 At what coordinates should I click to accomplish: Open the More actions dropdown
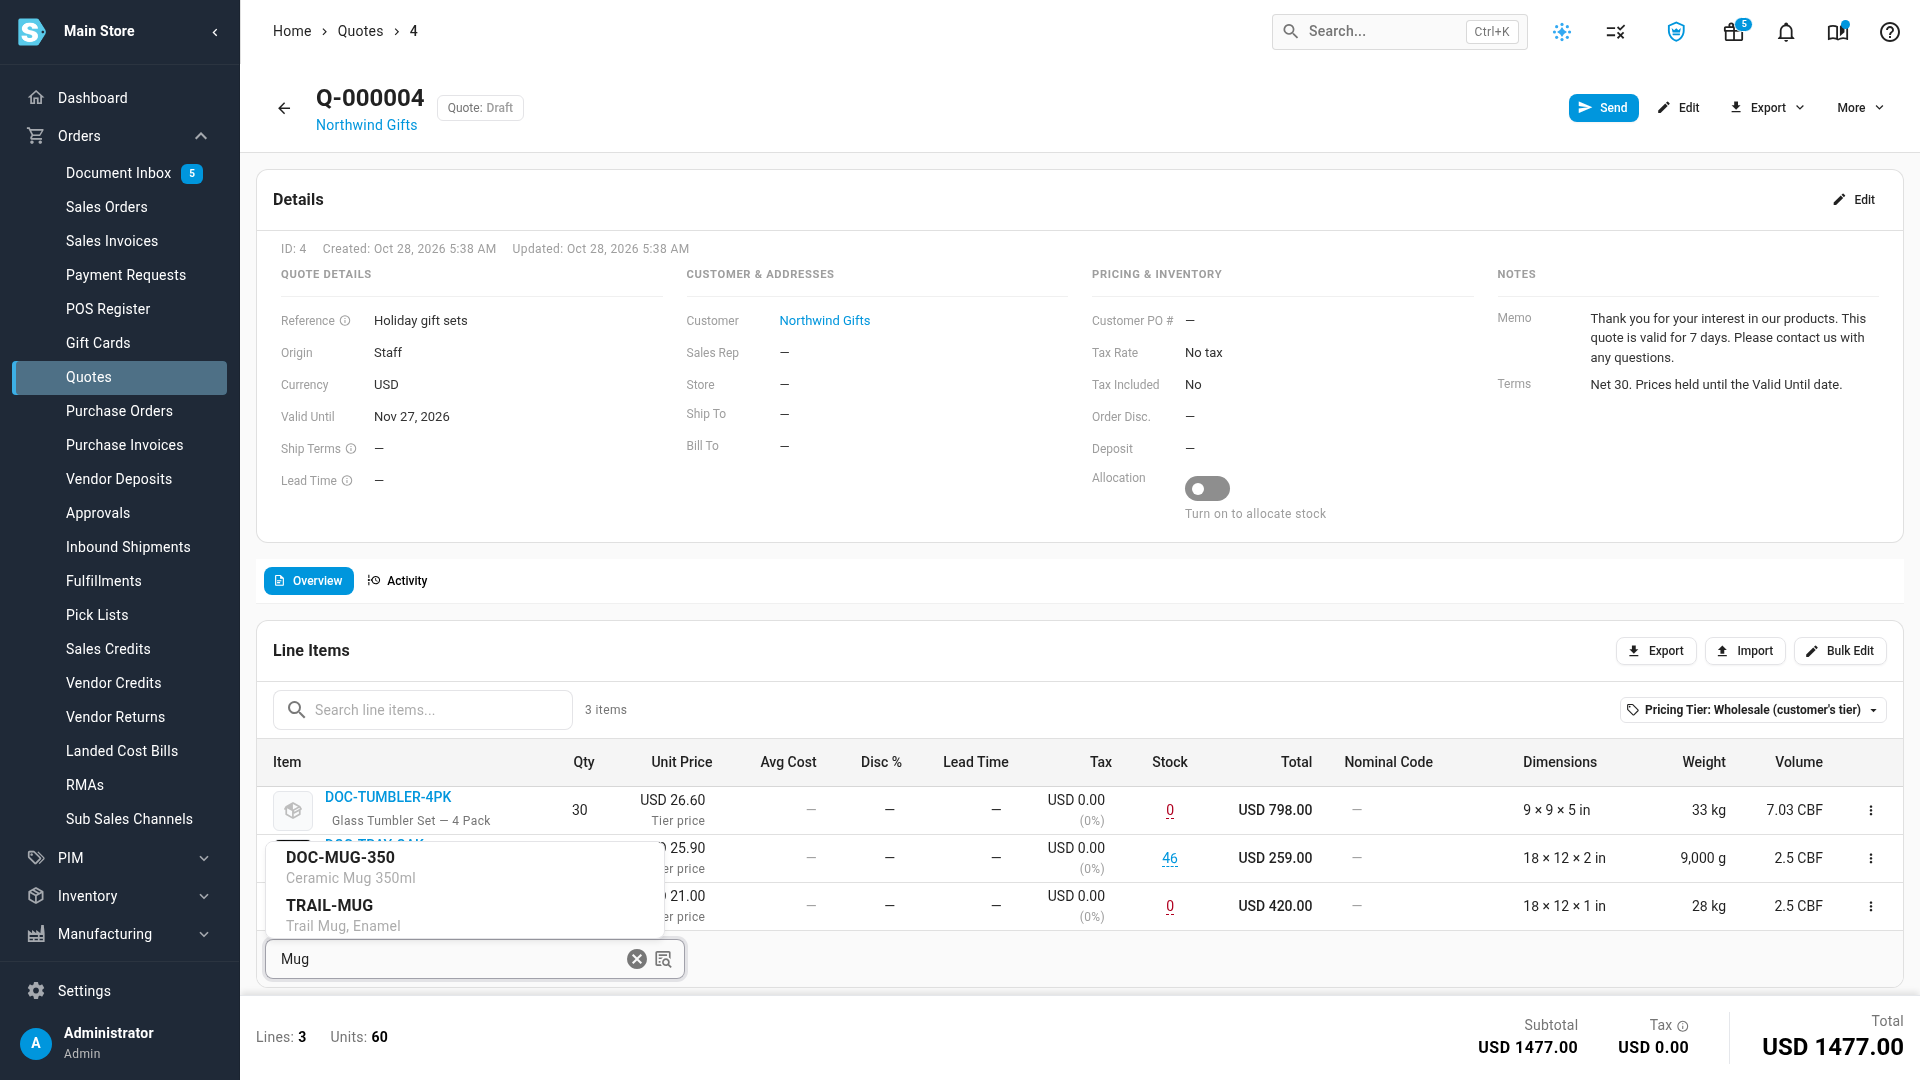click(x=1860, y=108)
